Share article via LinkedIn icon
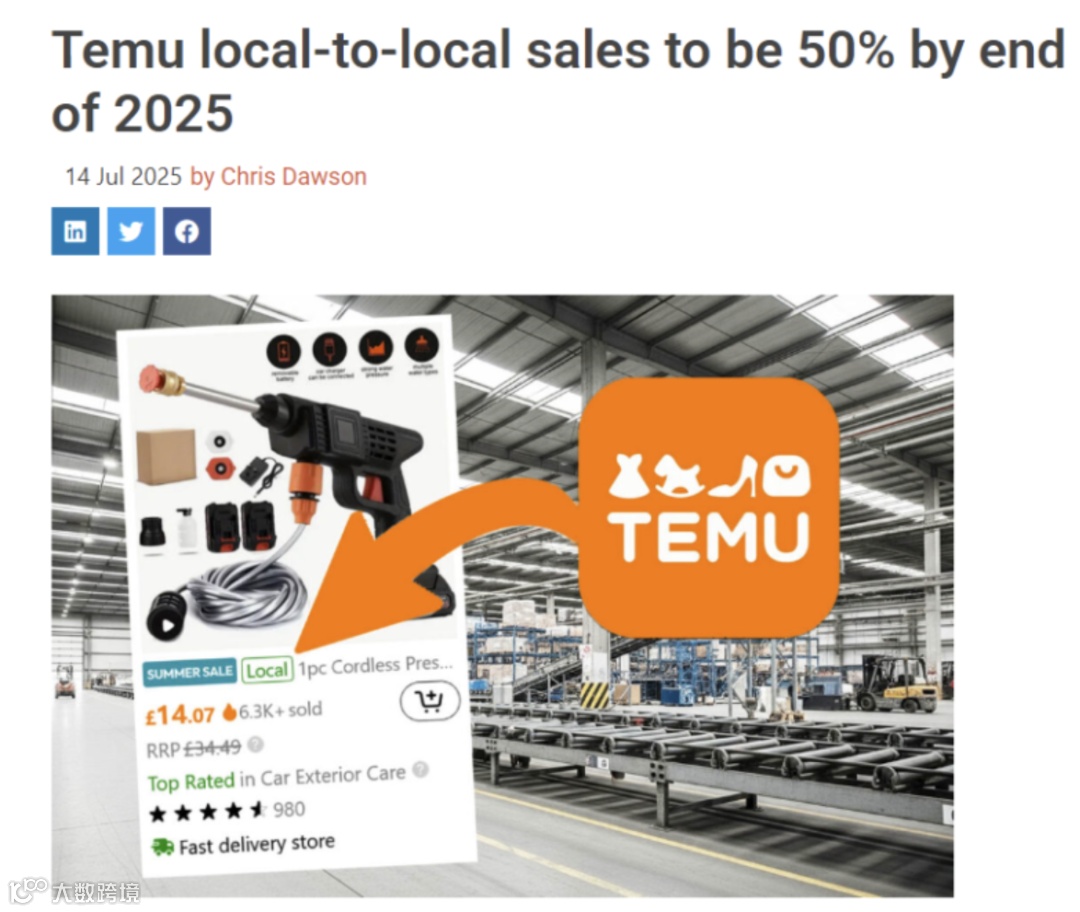The width and height of the screenshot is (1080, 912). tap(75, 231)
